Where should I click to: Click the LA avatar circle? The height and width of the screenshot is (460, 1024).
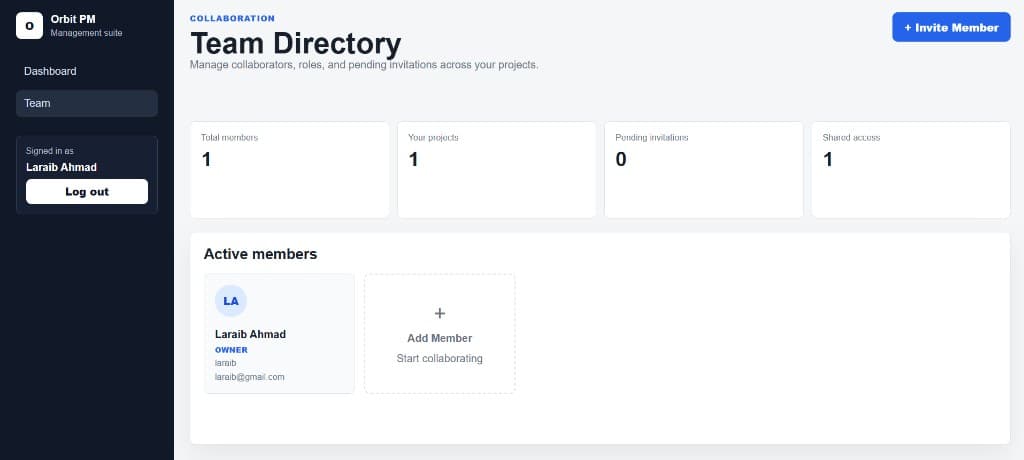coord(231,301)
